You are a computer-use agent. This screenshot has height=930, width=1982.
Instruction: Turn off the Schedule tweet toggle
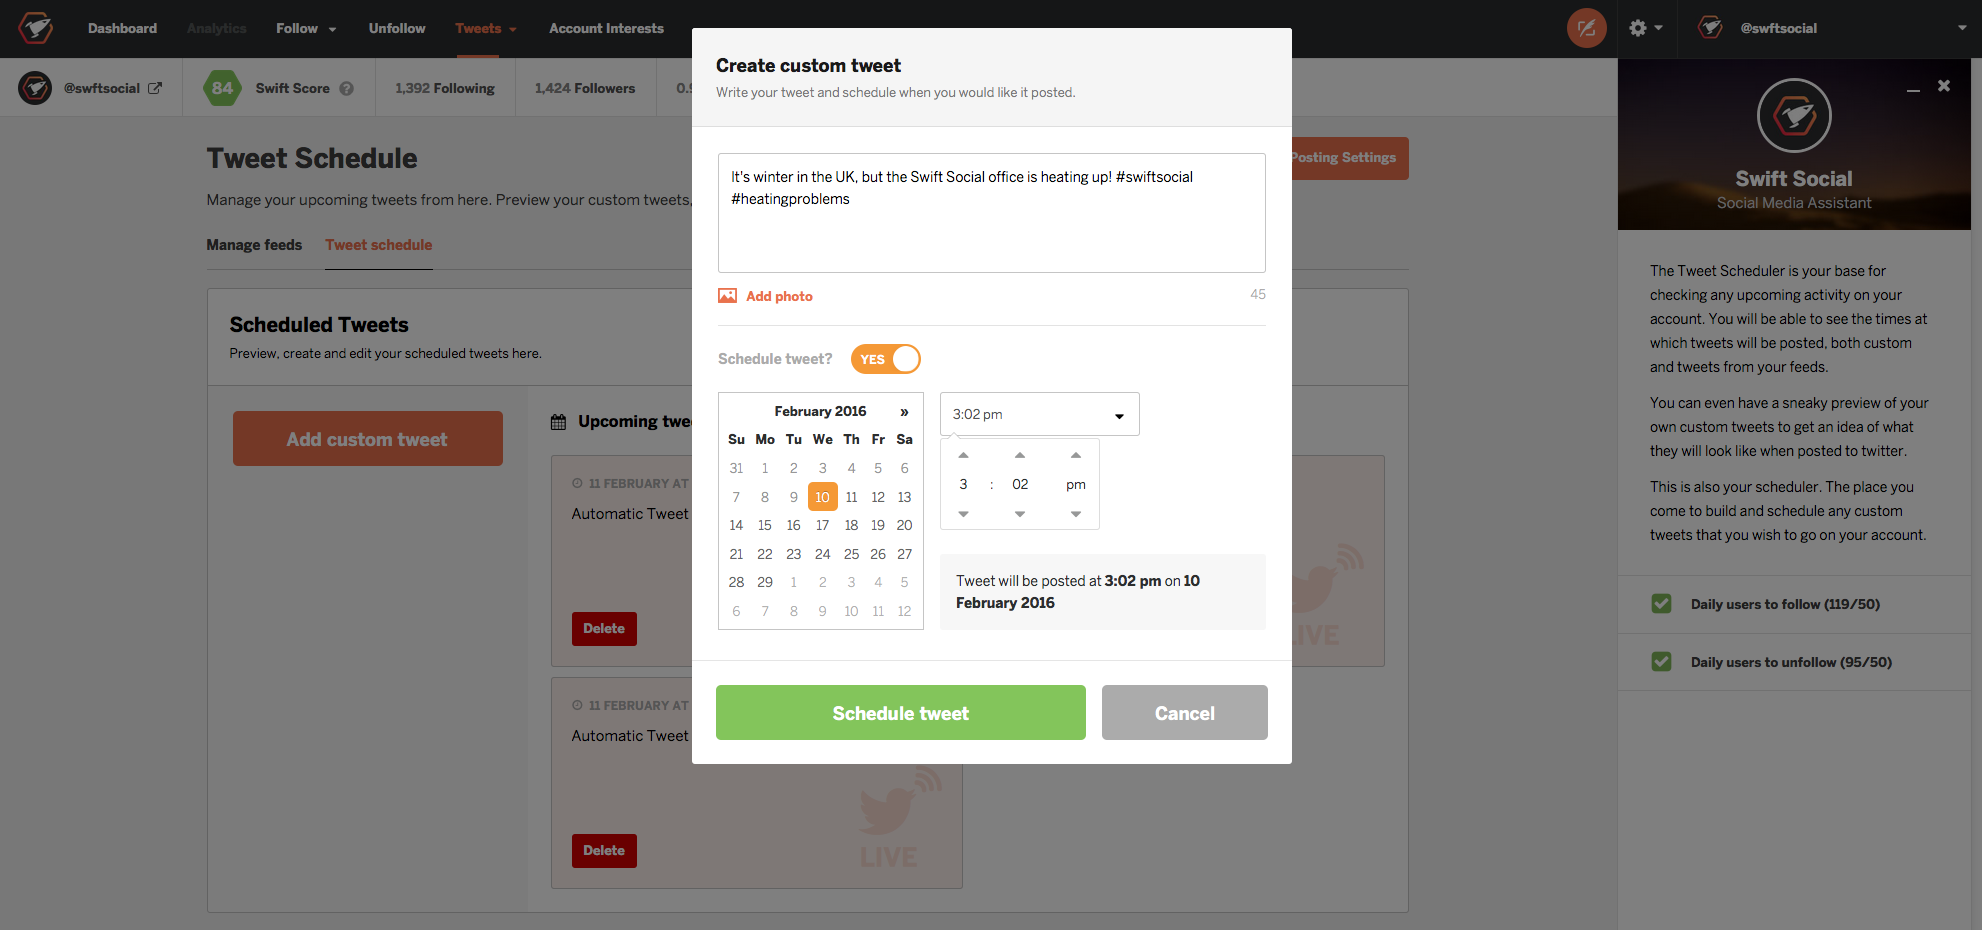pos(886,358)
